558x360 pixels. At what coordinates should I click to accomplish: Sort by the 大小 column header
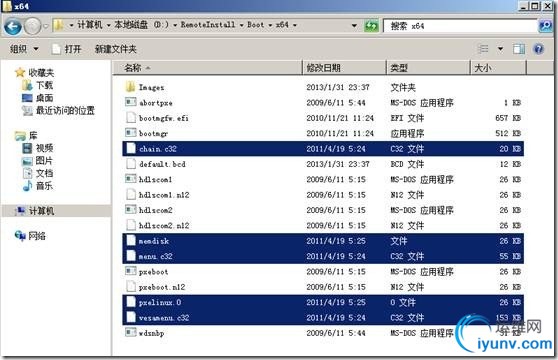click(498, 68)
